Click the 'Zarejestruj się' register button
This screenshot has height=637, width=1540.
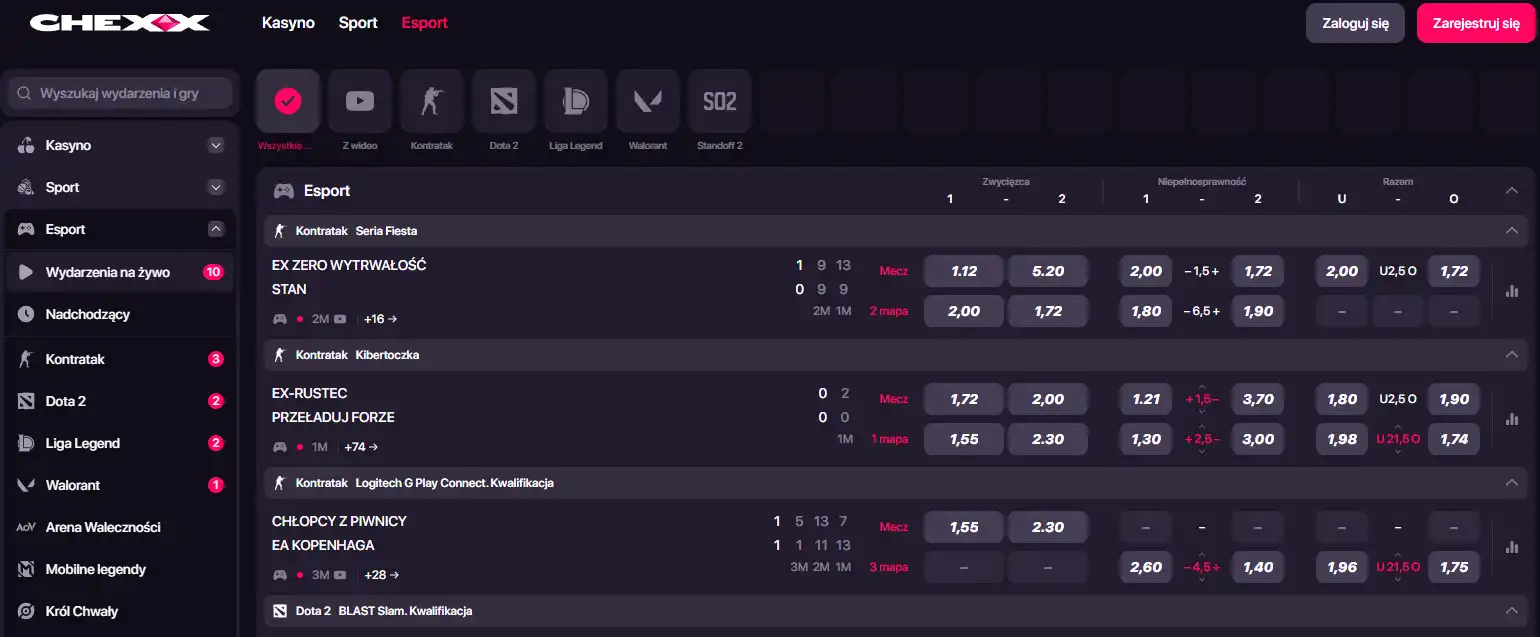point(1476,23)
